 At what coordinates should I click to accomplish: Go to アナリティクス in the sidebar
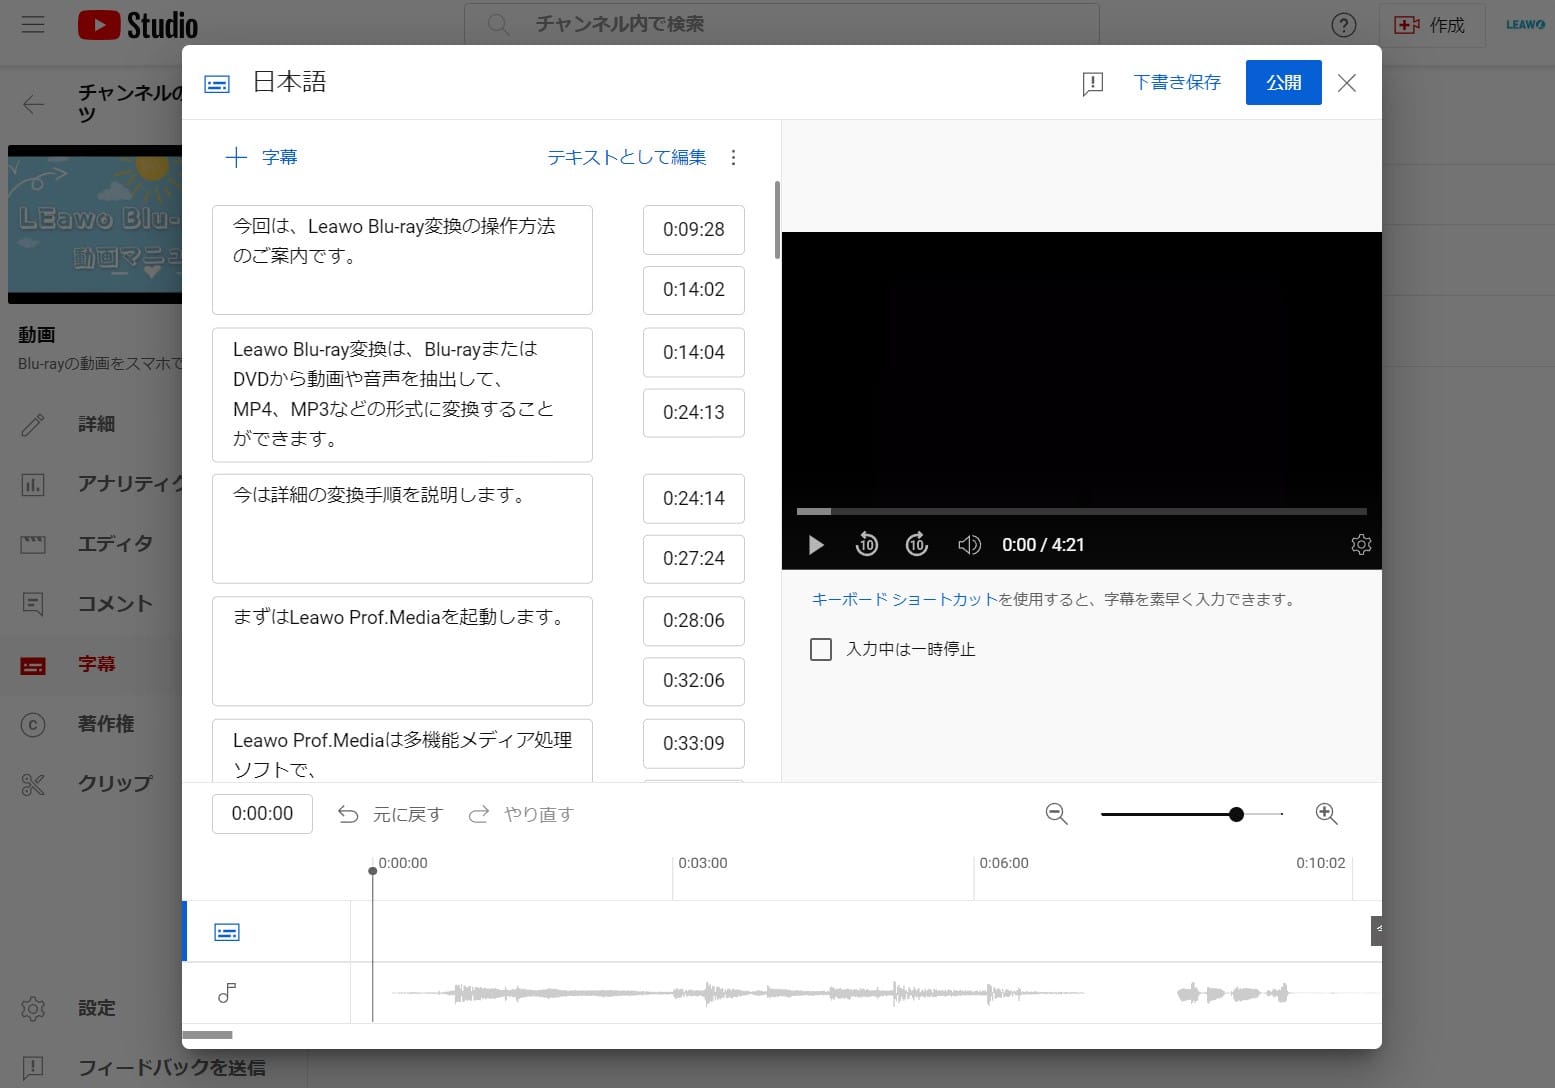tap(130, 484)
